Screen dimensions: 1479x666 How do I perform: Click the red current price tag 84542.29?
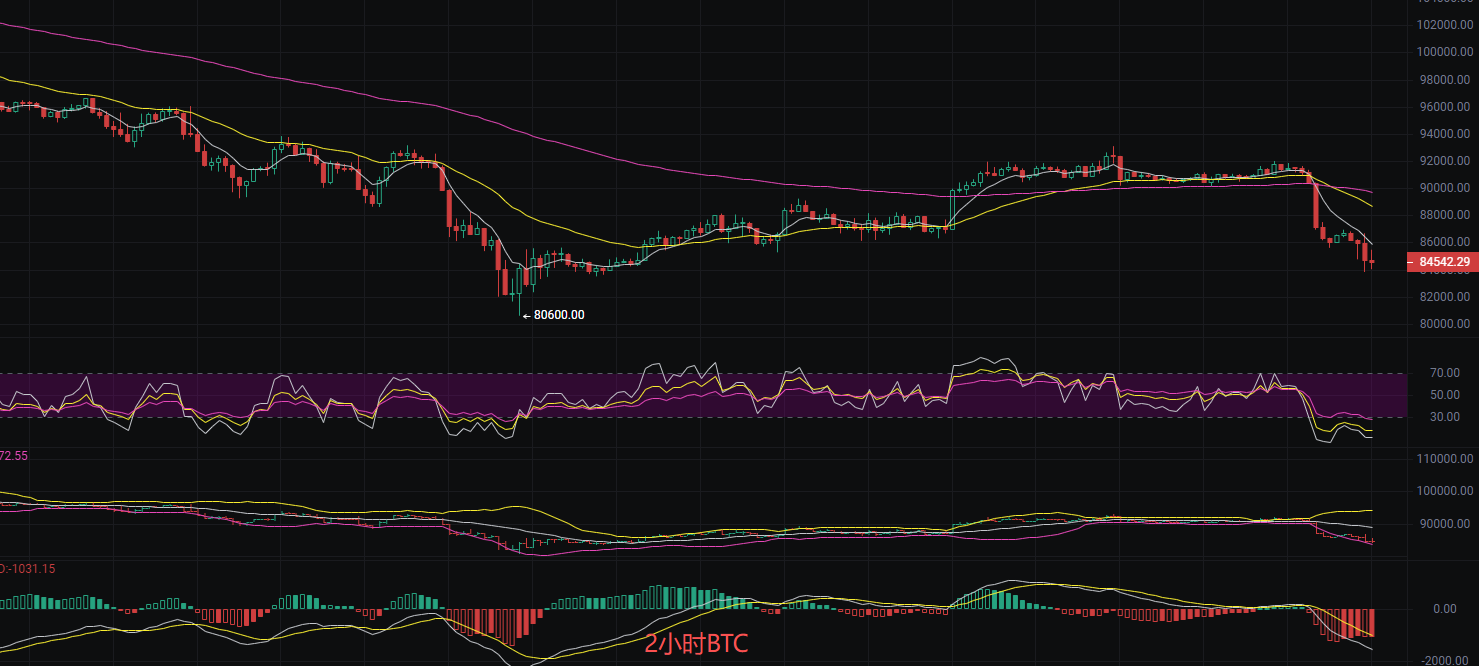(x=1442, y=262)
